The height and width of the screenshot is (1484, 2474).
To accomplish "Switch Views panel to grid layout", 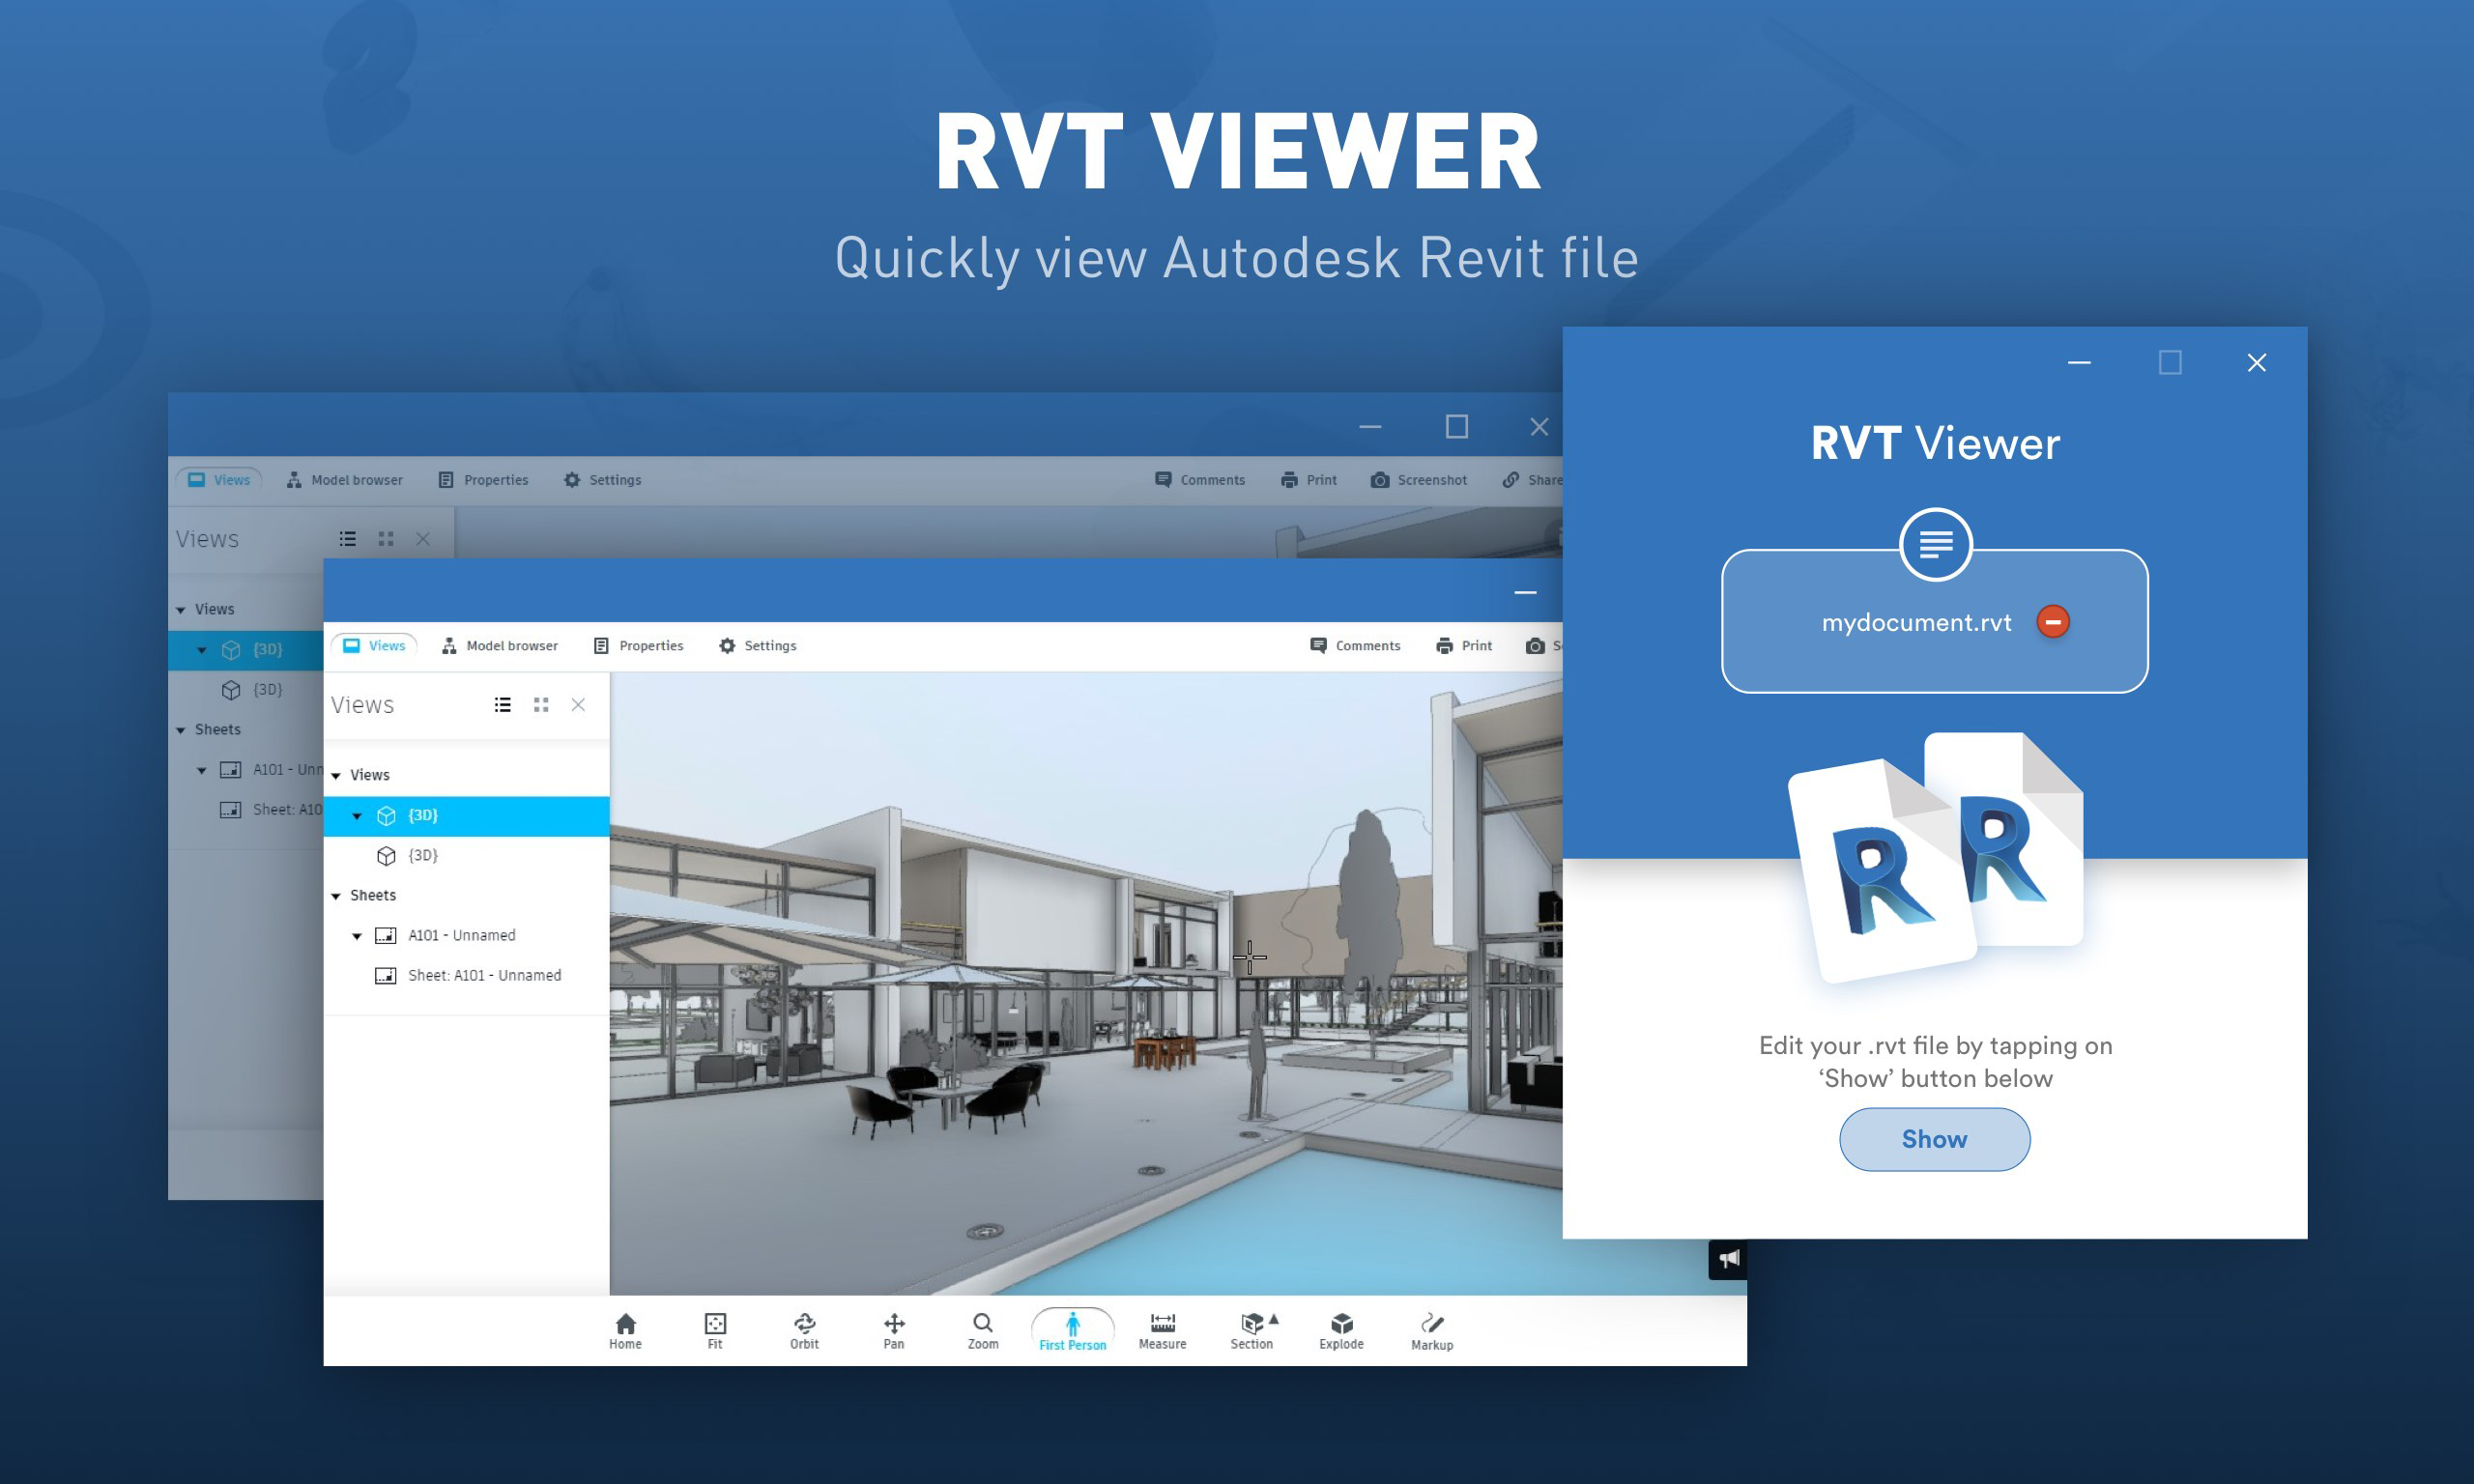I will pos(541,704).
